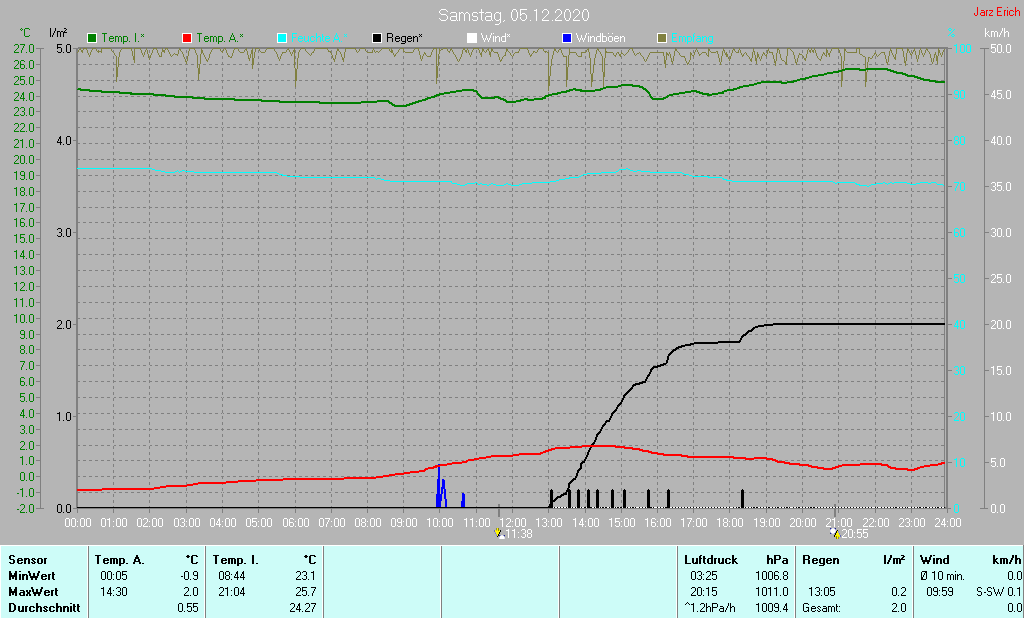Click the km/h axis unit label top right
Screen dimensions: 1024x618
coord(996,34)
